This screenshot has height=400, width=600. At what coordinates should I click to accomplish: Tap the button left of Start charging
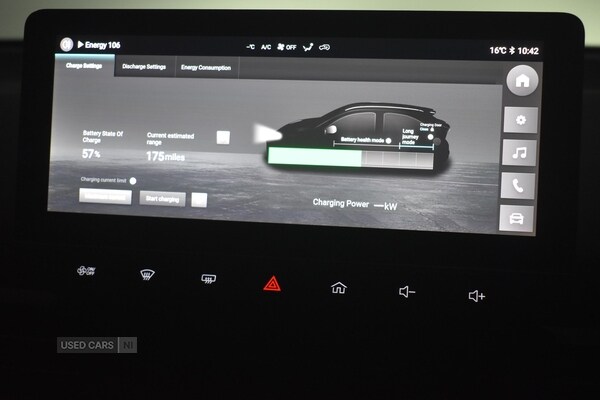[x=105, y=197]
